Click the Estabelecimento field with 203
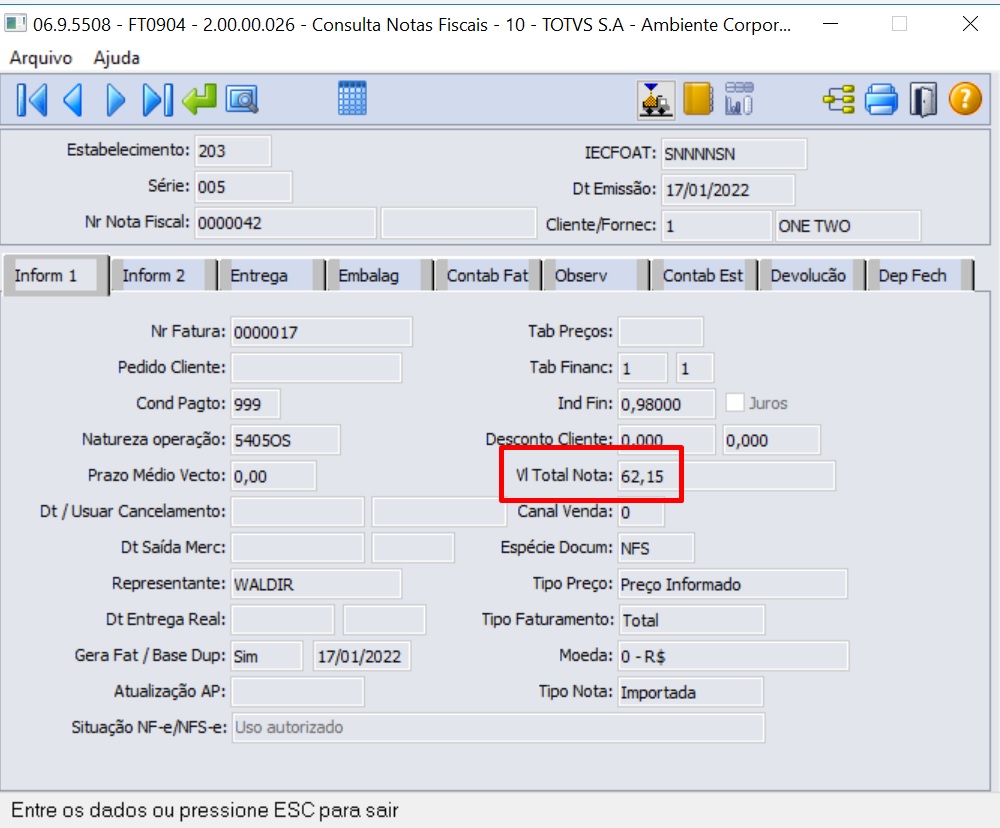1000x828 pixels. point(233,151)
